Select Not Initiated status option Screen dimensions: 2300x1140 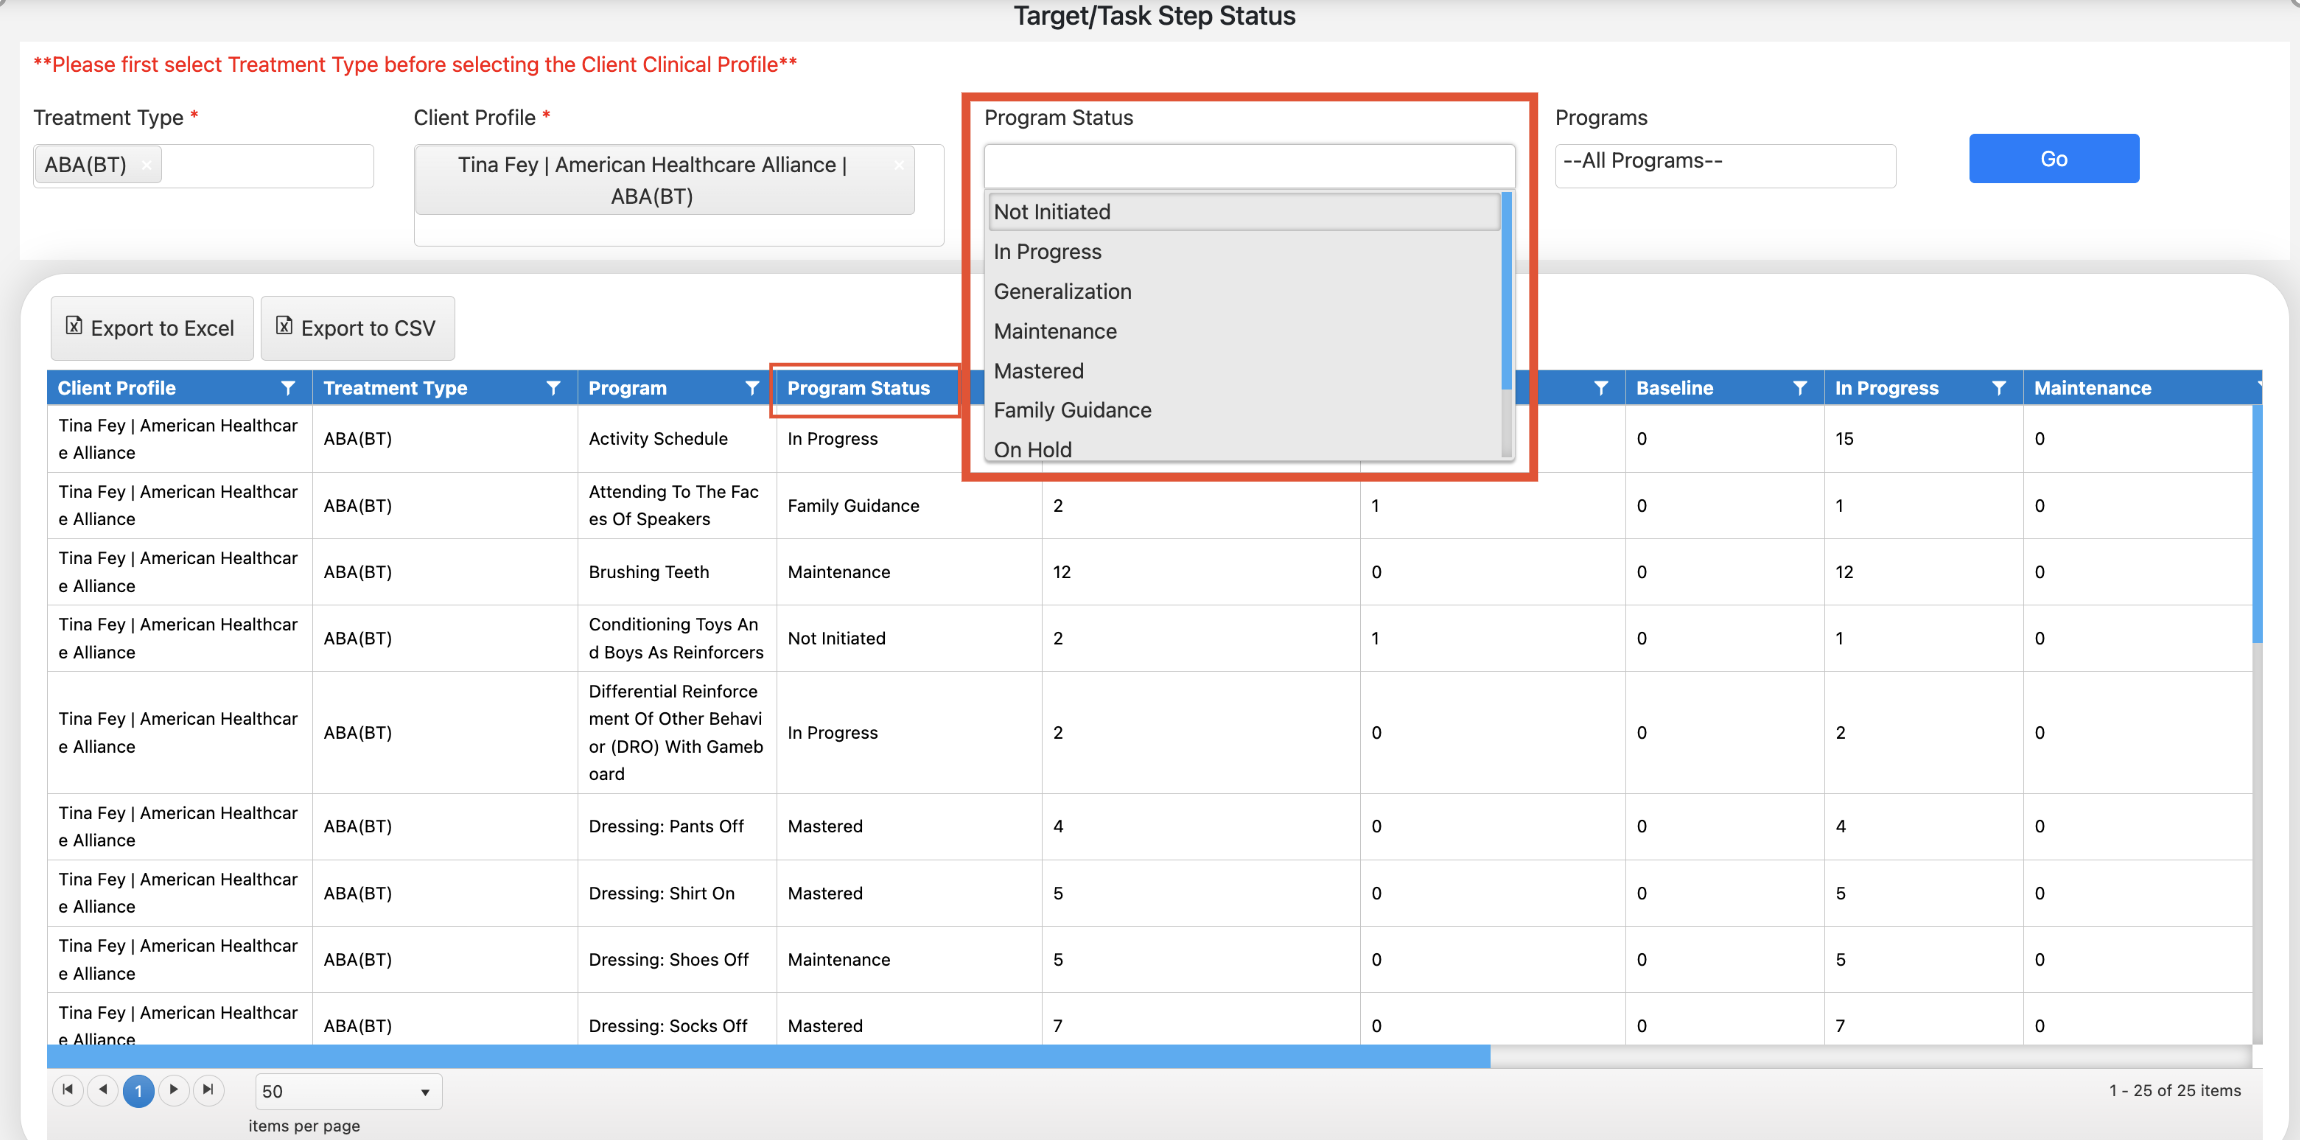(1052, 212)
